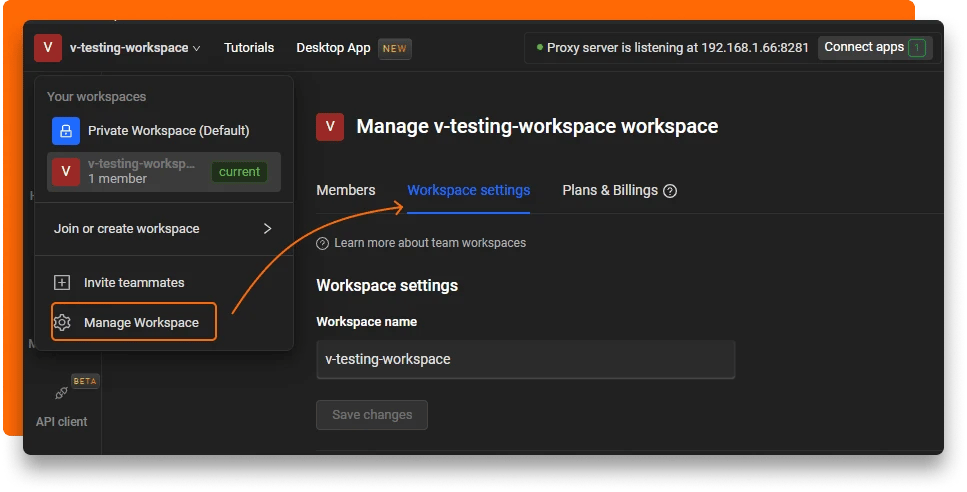This screenshot has height=492, width=967.
Task: Click the Save changes button
Action: click(372, 415)
